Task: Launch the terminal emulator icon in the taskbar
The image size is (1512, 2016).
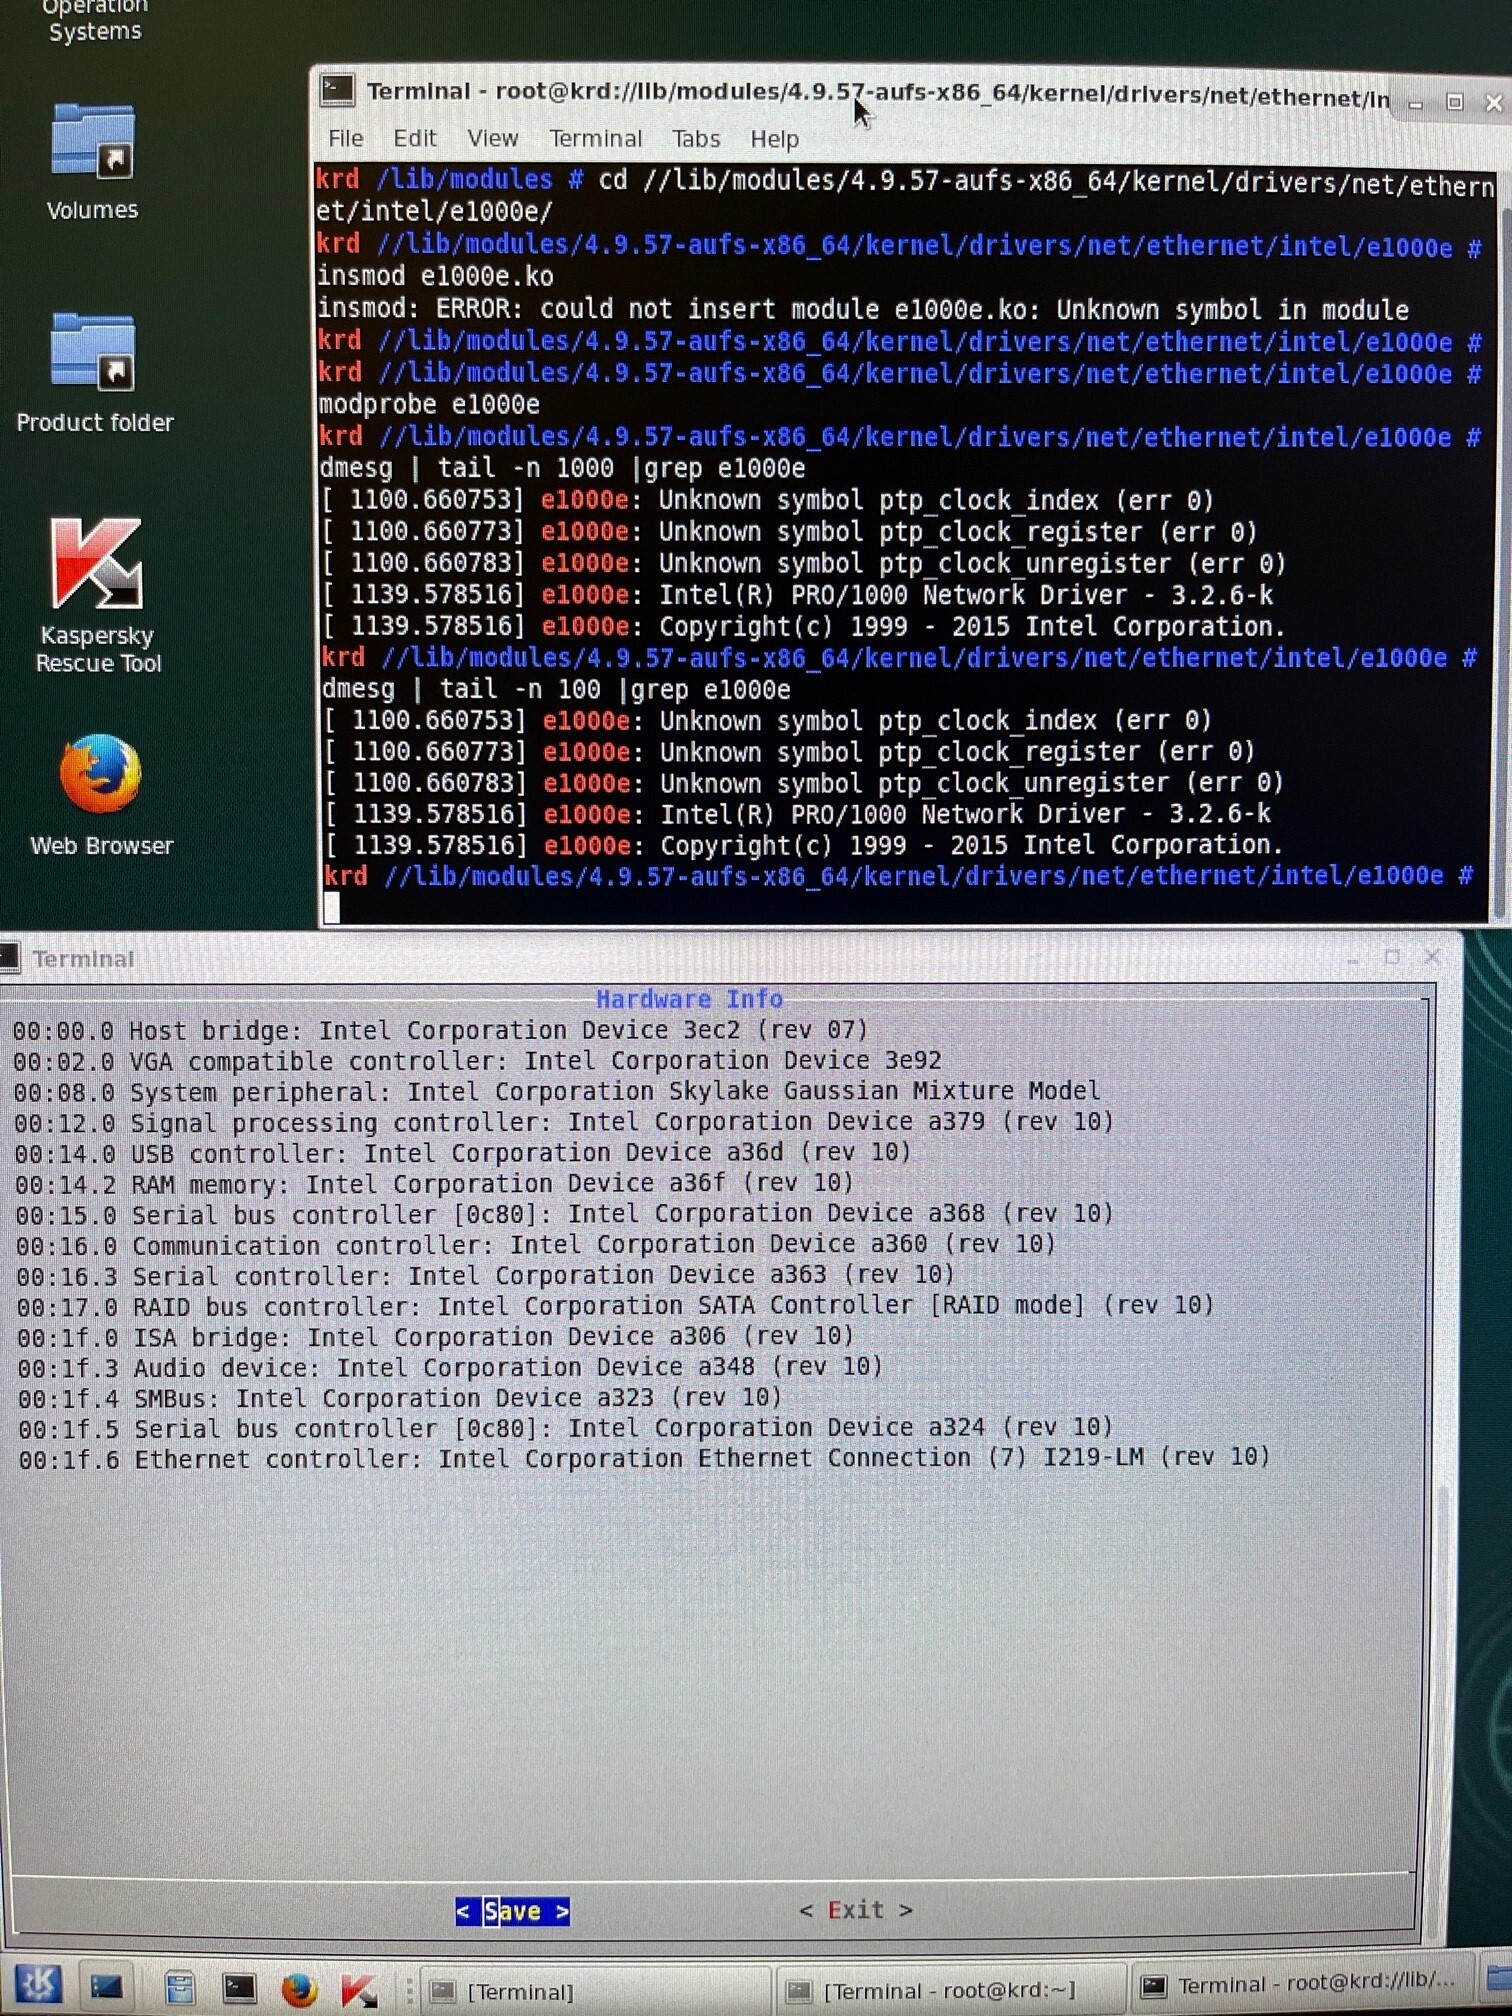Action: pos(239,1987)
